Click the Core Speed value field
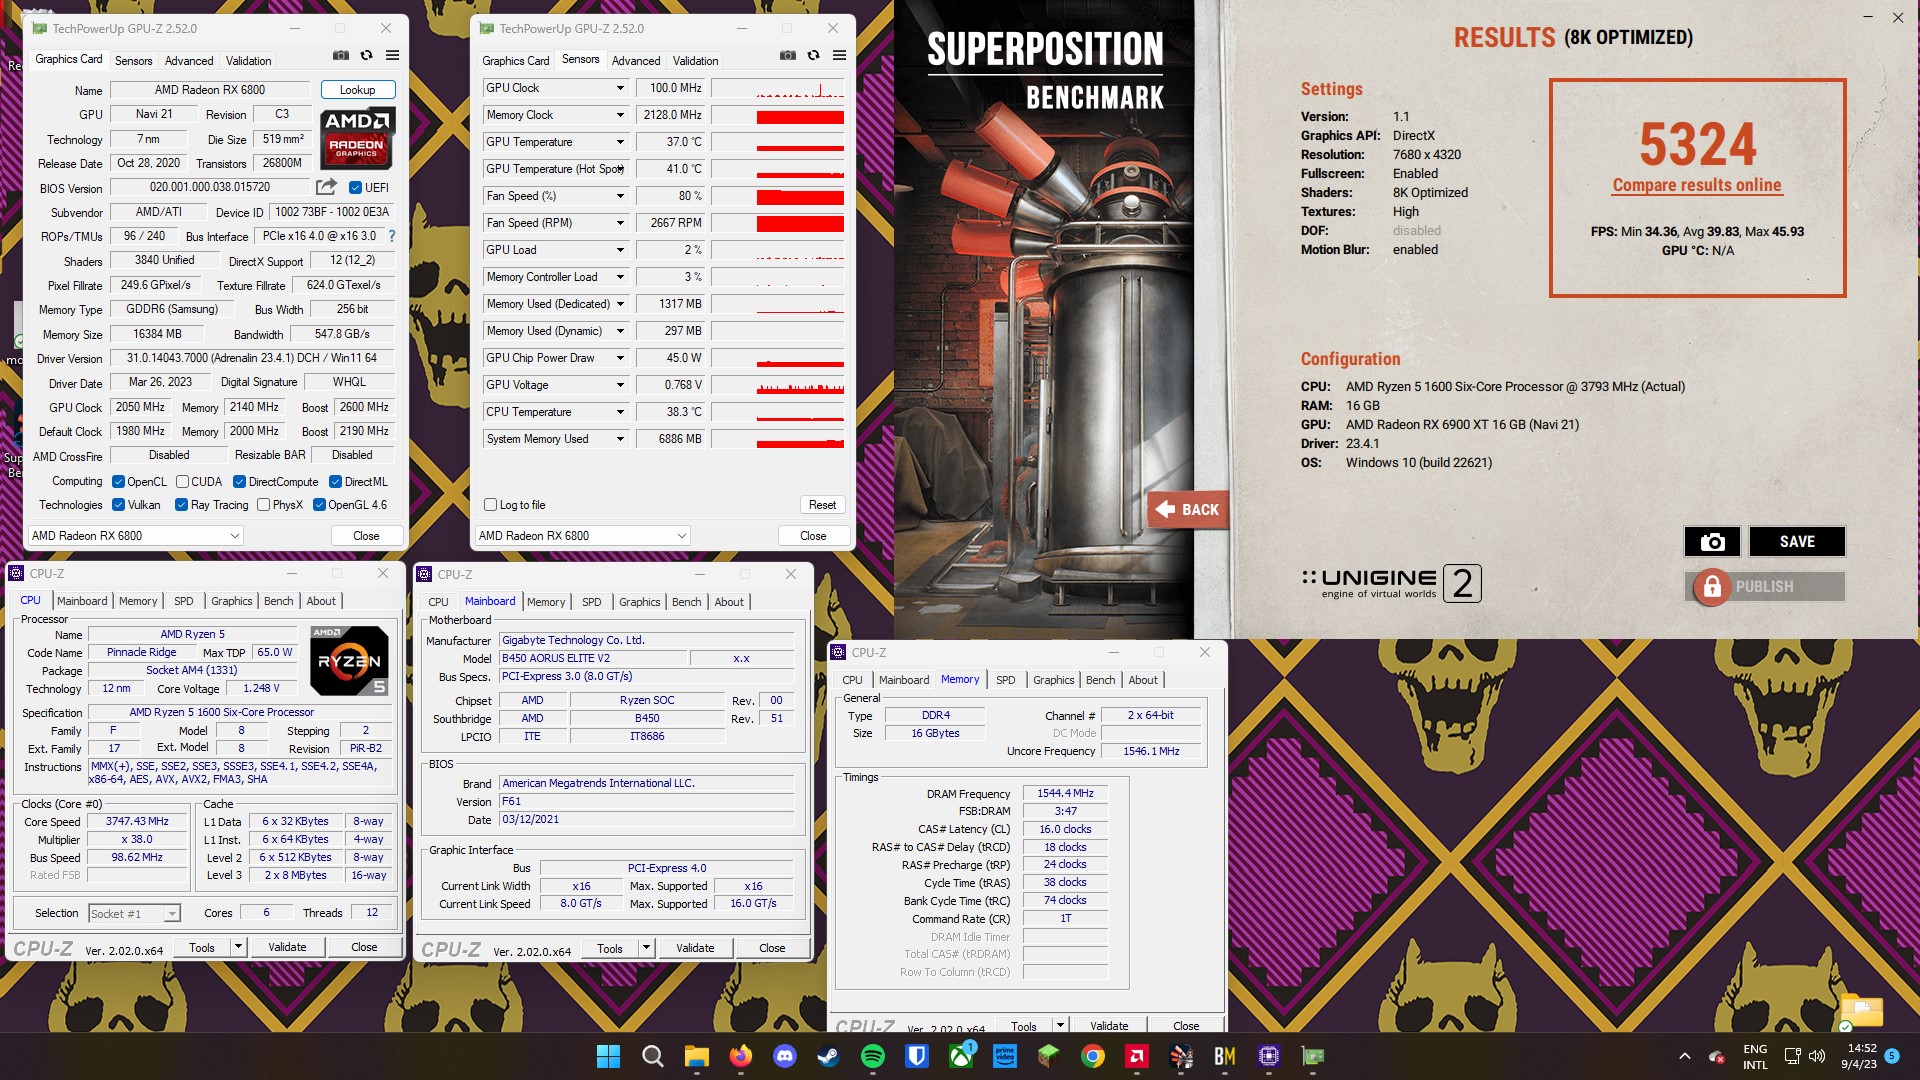The image size is (1920, 1080). [x=138, y=822]
